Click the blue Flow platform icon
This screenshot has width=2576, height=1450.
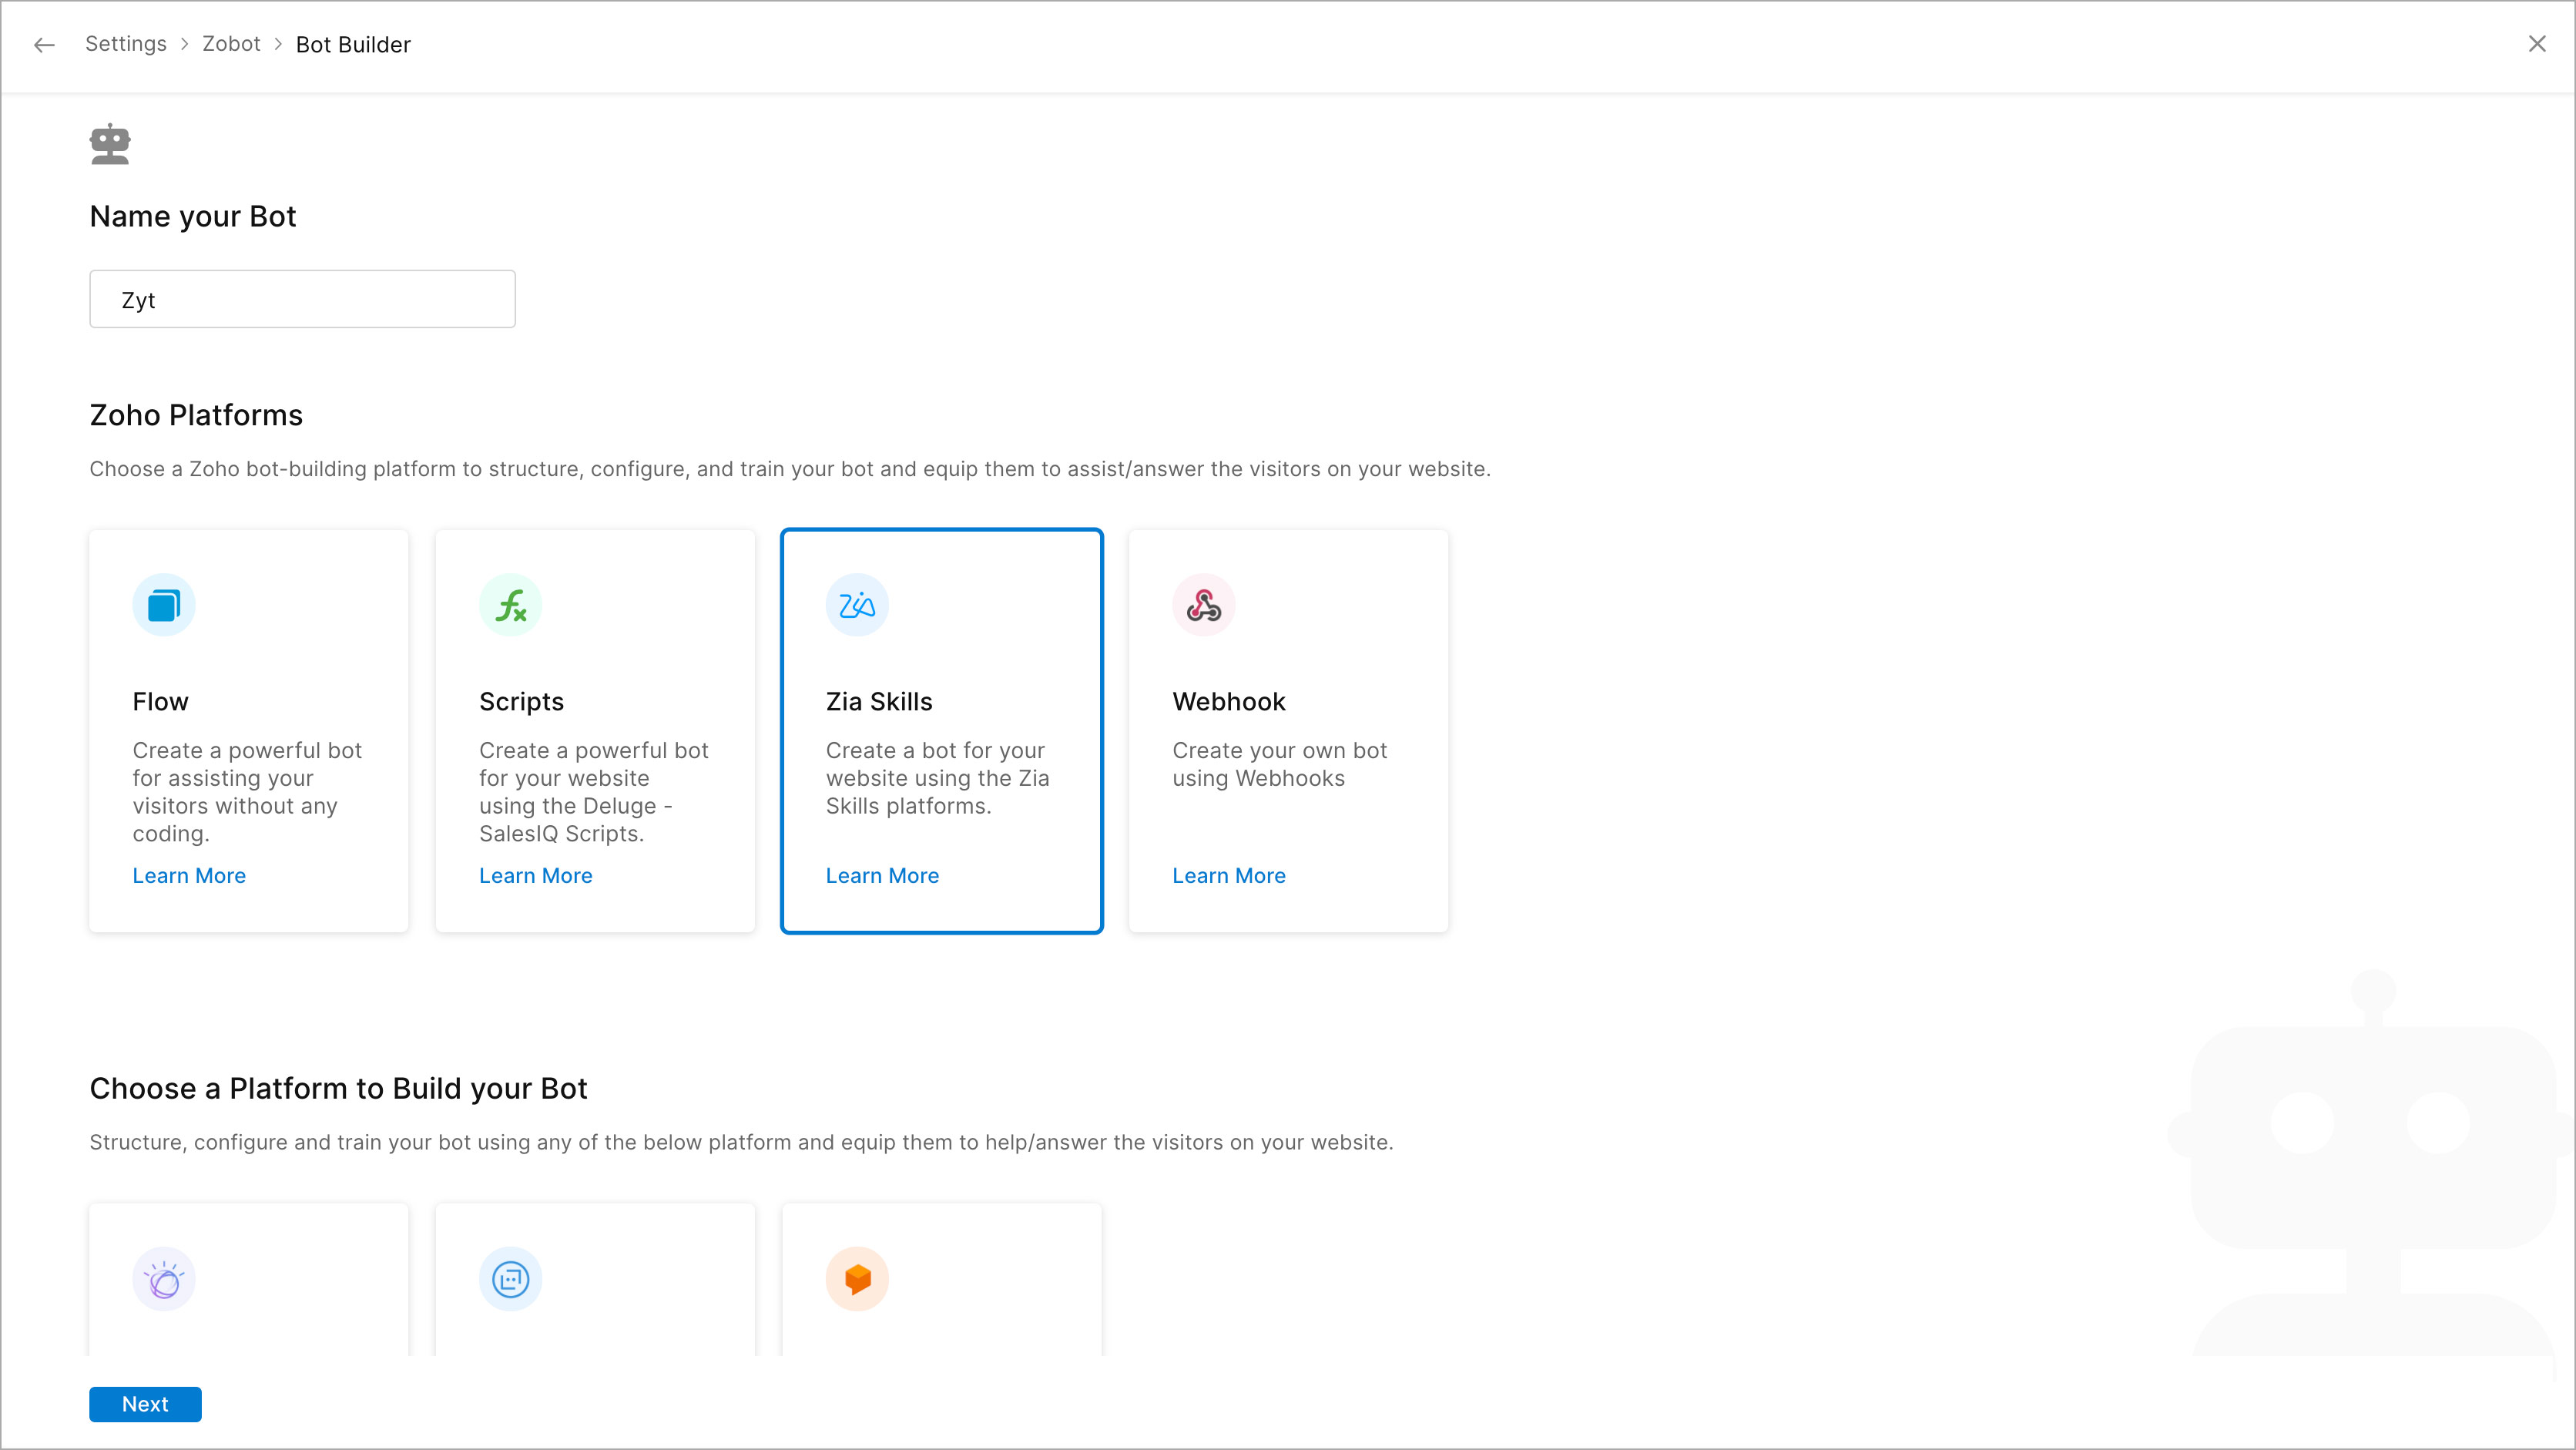[x=164, y=605]
